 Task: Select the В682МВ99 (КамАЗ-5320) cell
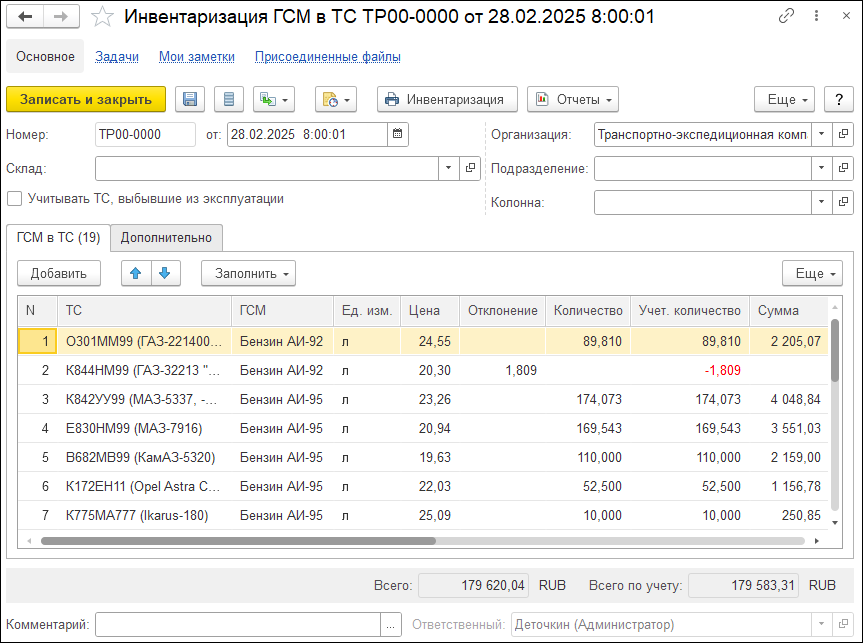(144, 457)
